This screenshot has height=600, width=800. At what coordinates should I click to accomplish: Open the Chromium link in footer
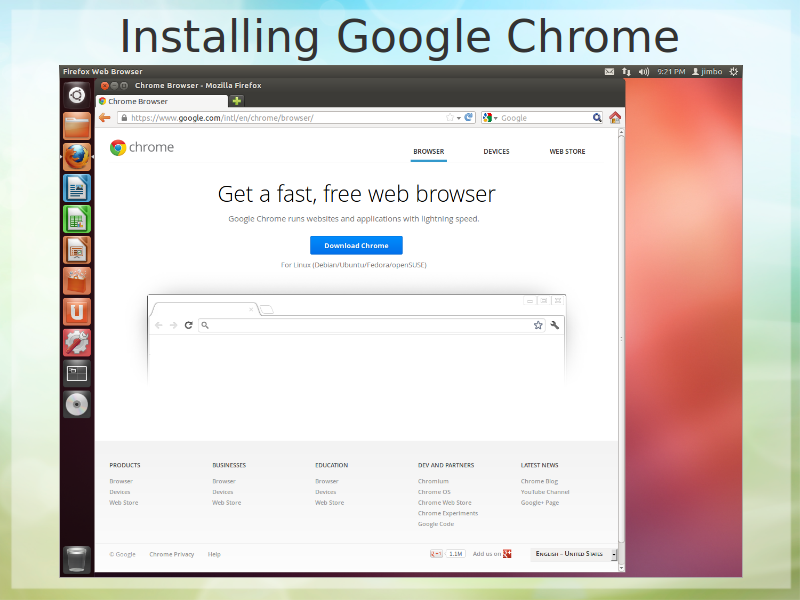(433, 481)
